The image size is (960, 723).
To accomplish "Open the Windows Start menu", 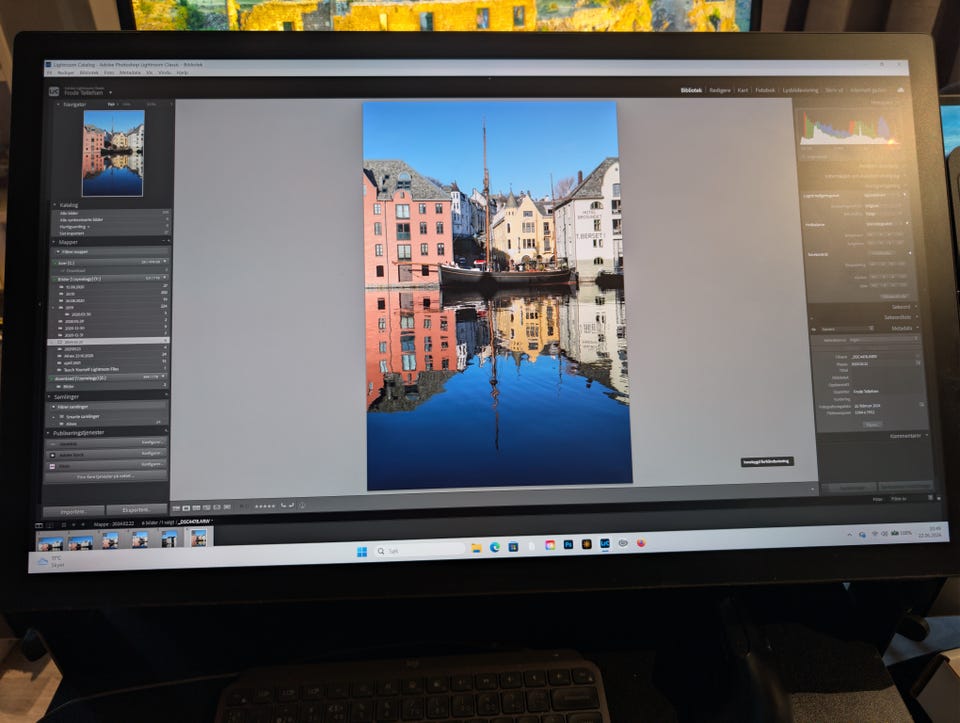I will 362,552.
